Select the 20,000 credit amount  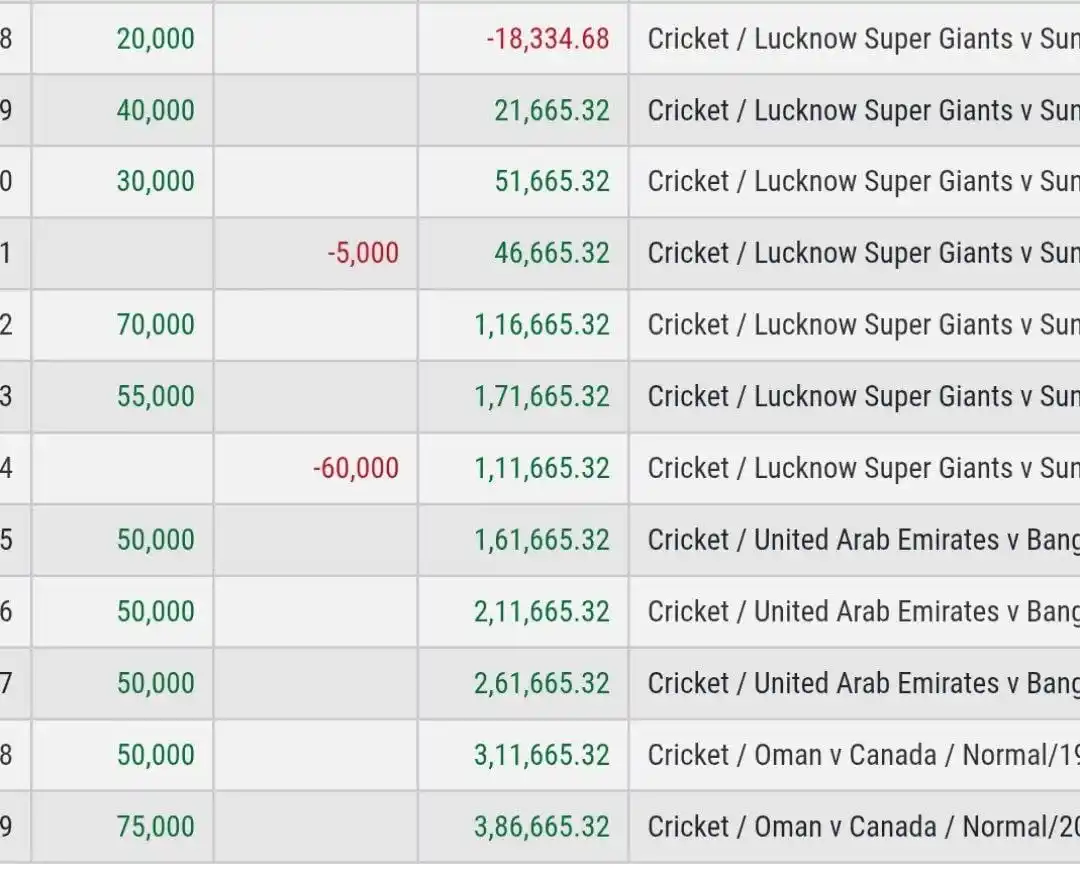(x=155, y=39)
